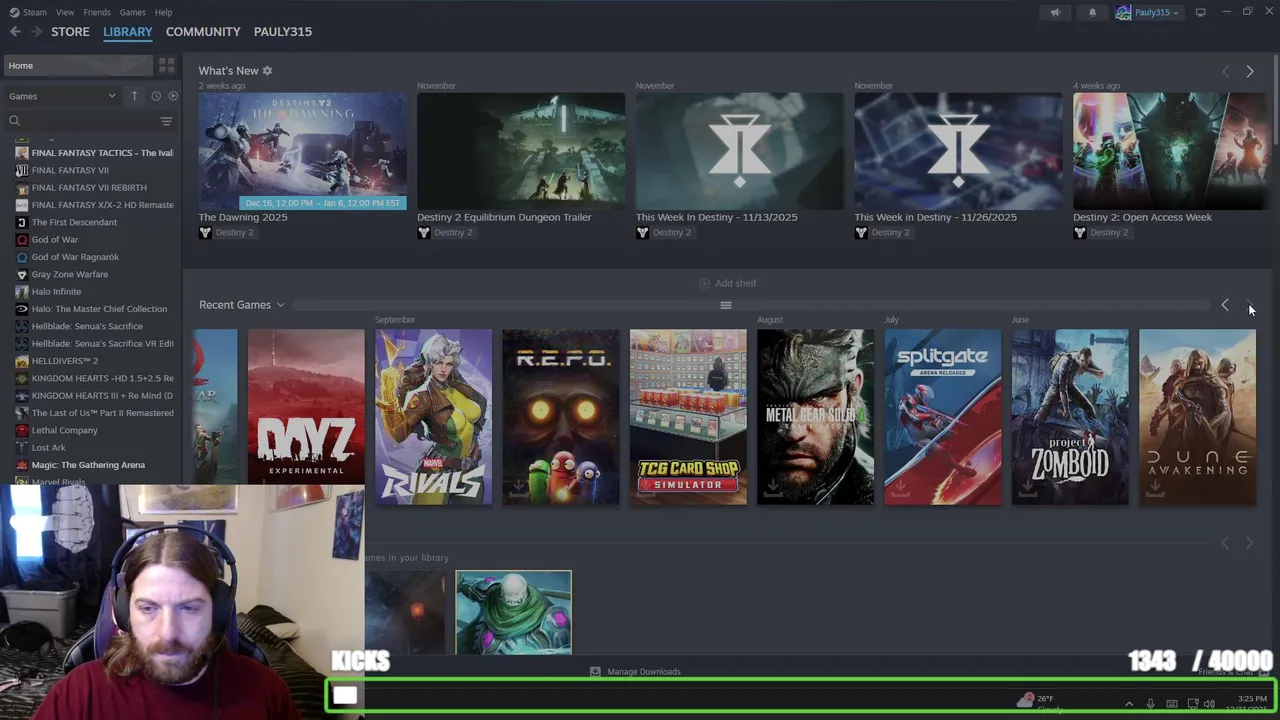Select Gray Zone Warfare in list

pos(70,275)
